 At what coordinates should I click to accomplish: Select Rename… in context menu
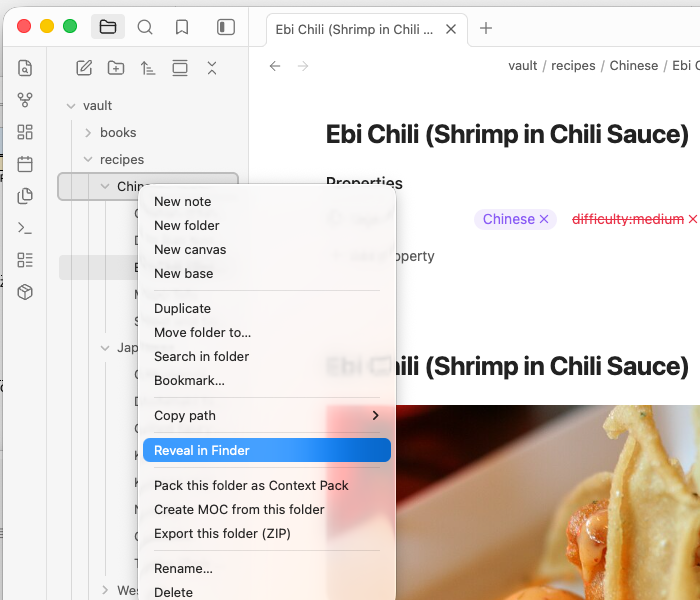[267, 569]
